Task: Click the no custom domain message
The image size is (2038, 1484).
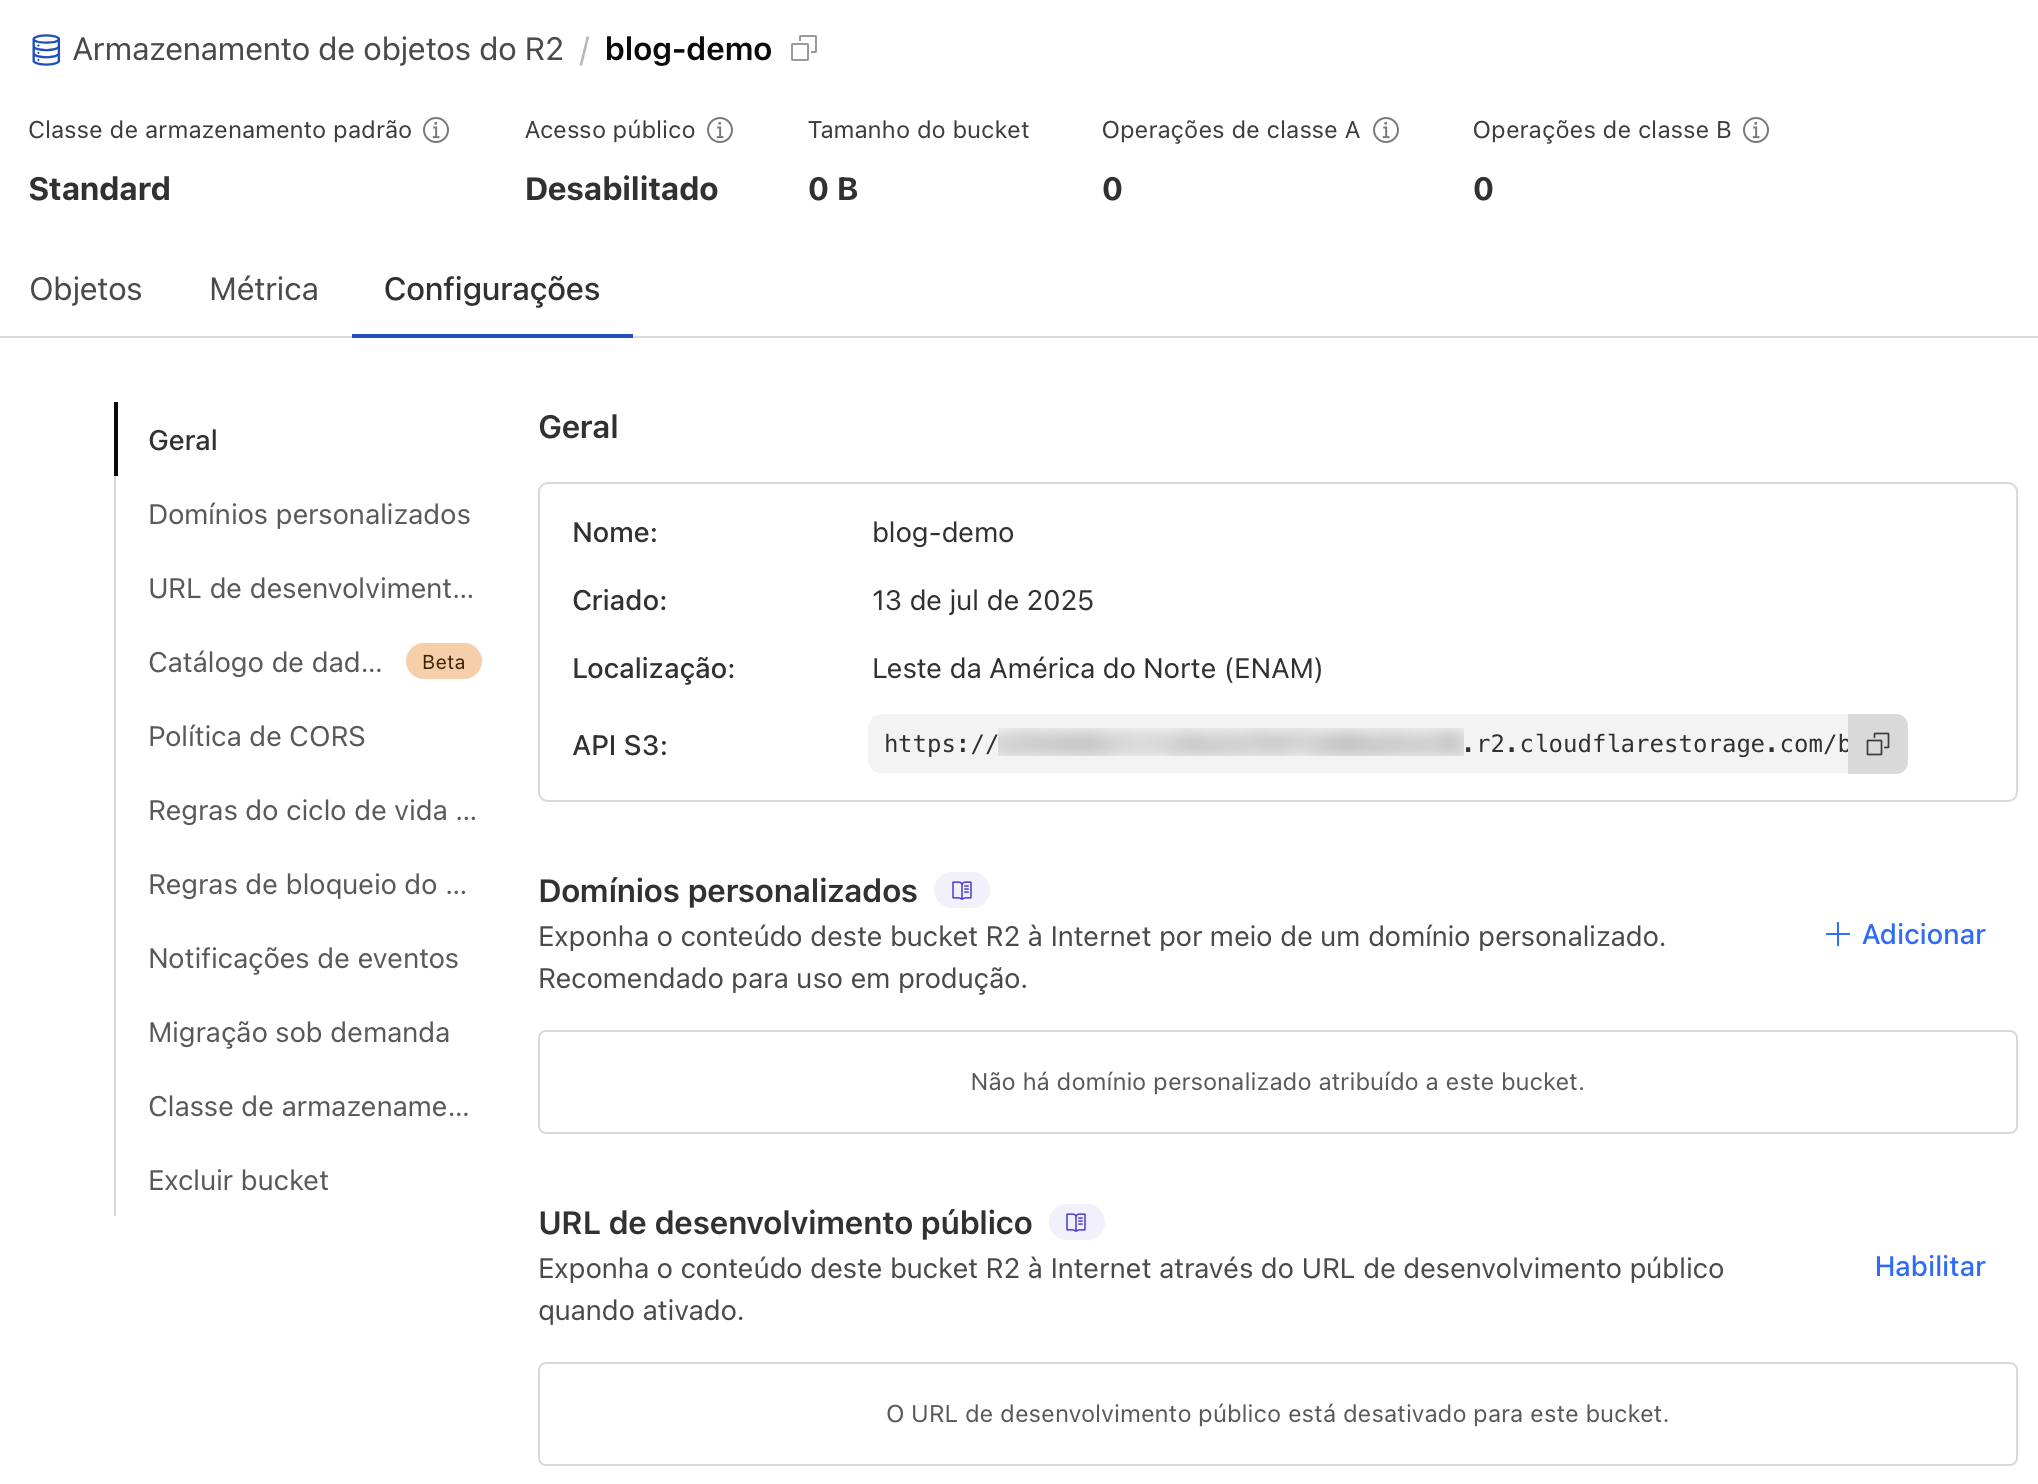Action: point(1278,1082)
